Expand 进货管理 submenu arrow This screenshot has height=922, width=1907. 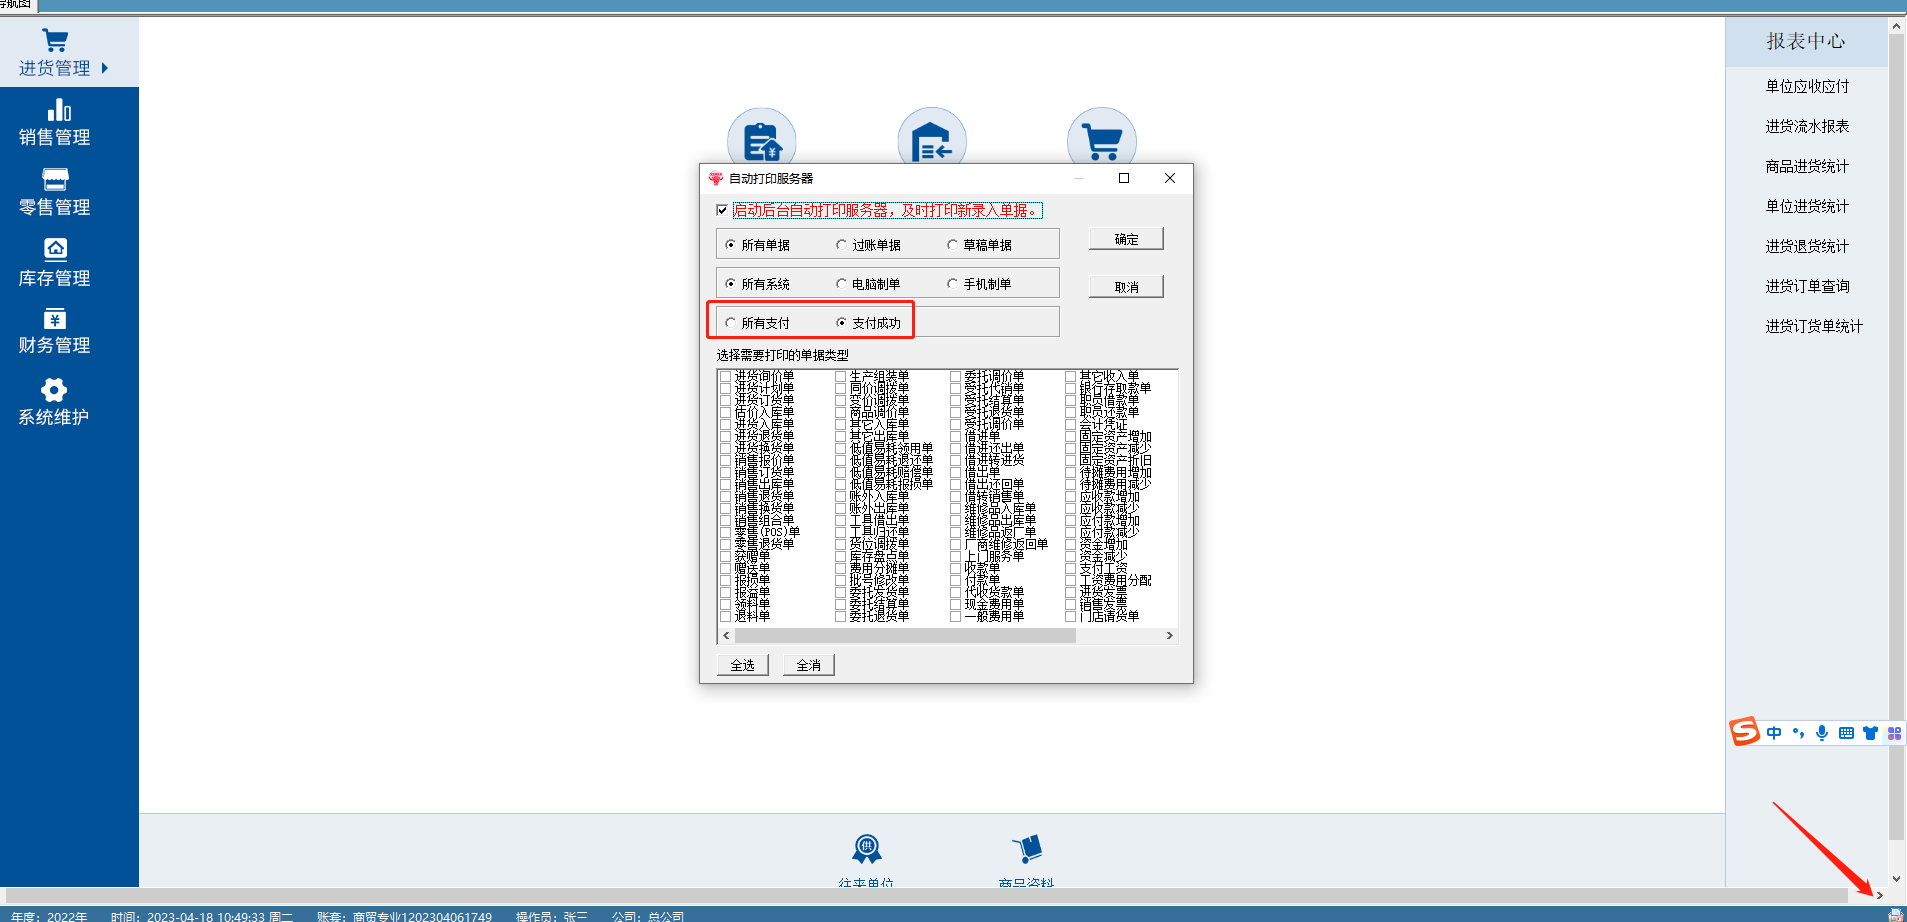pos(105,68)
